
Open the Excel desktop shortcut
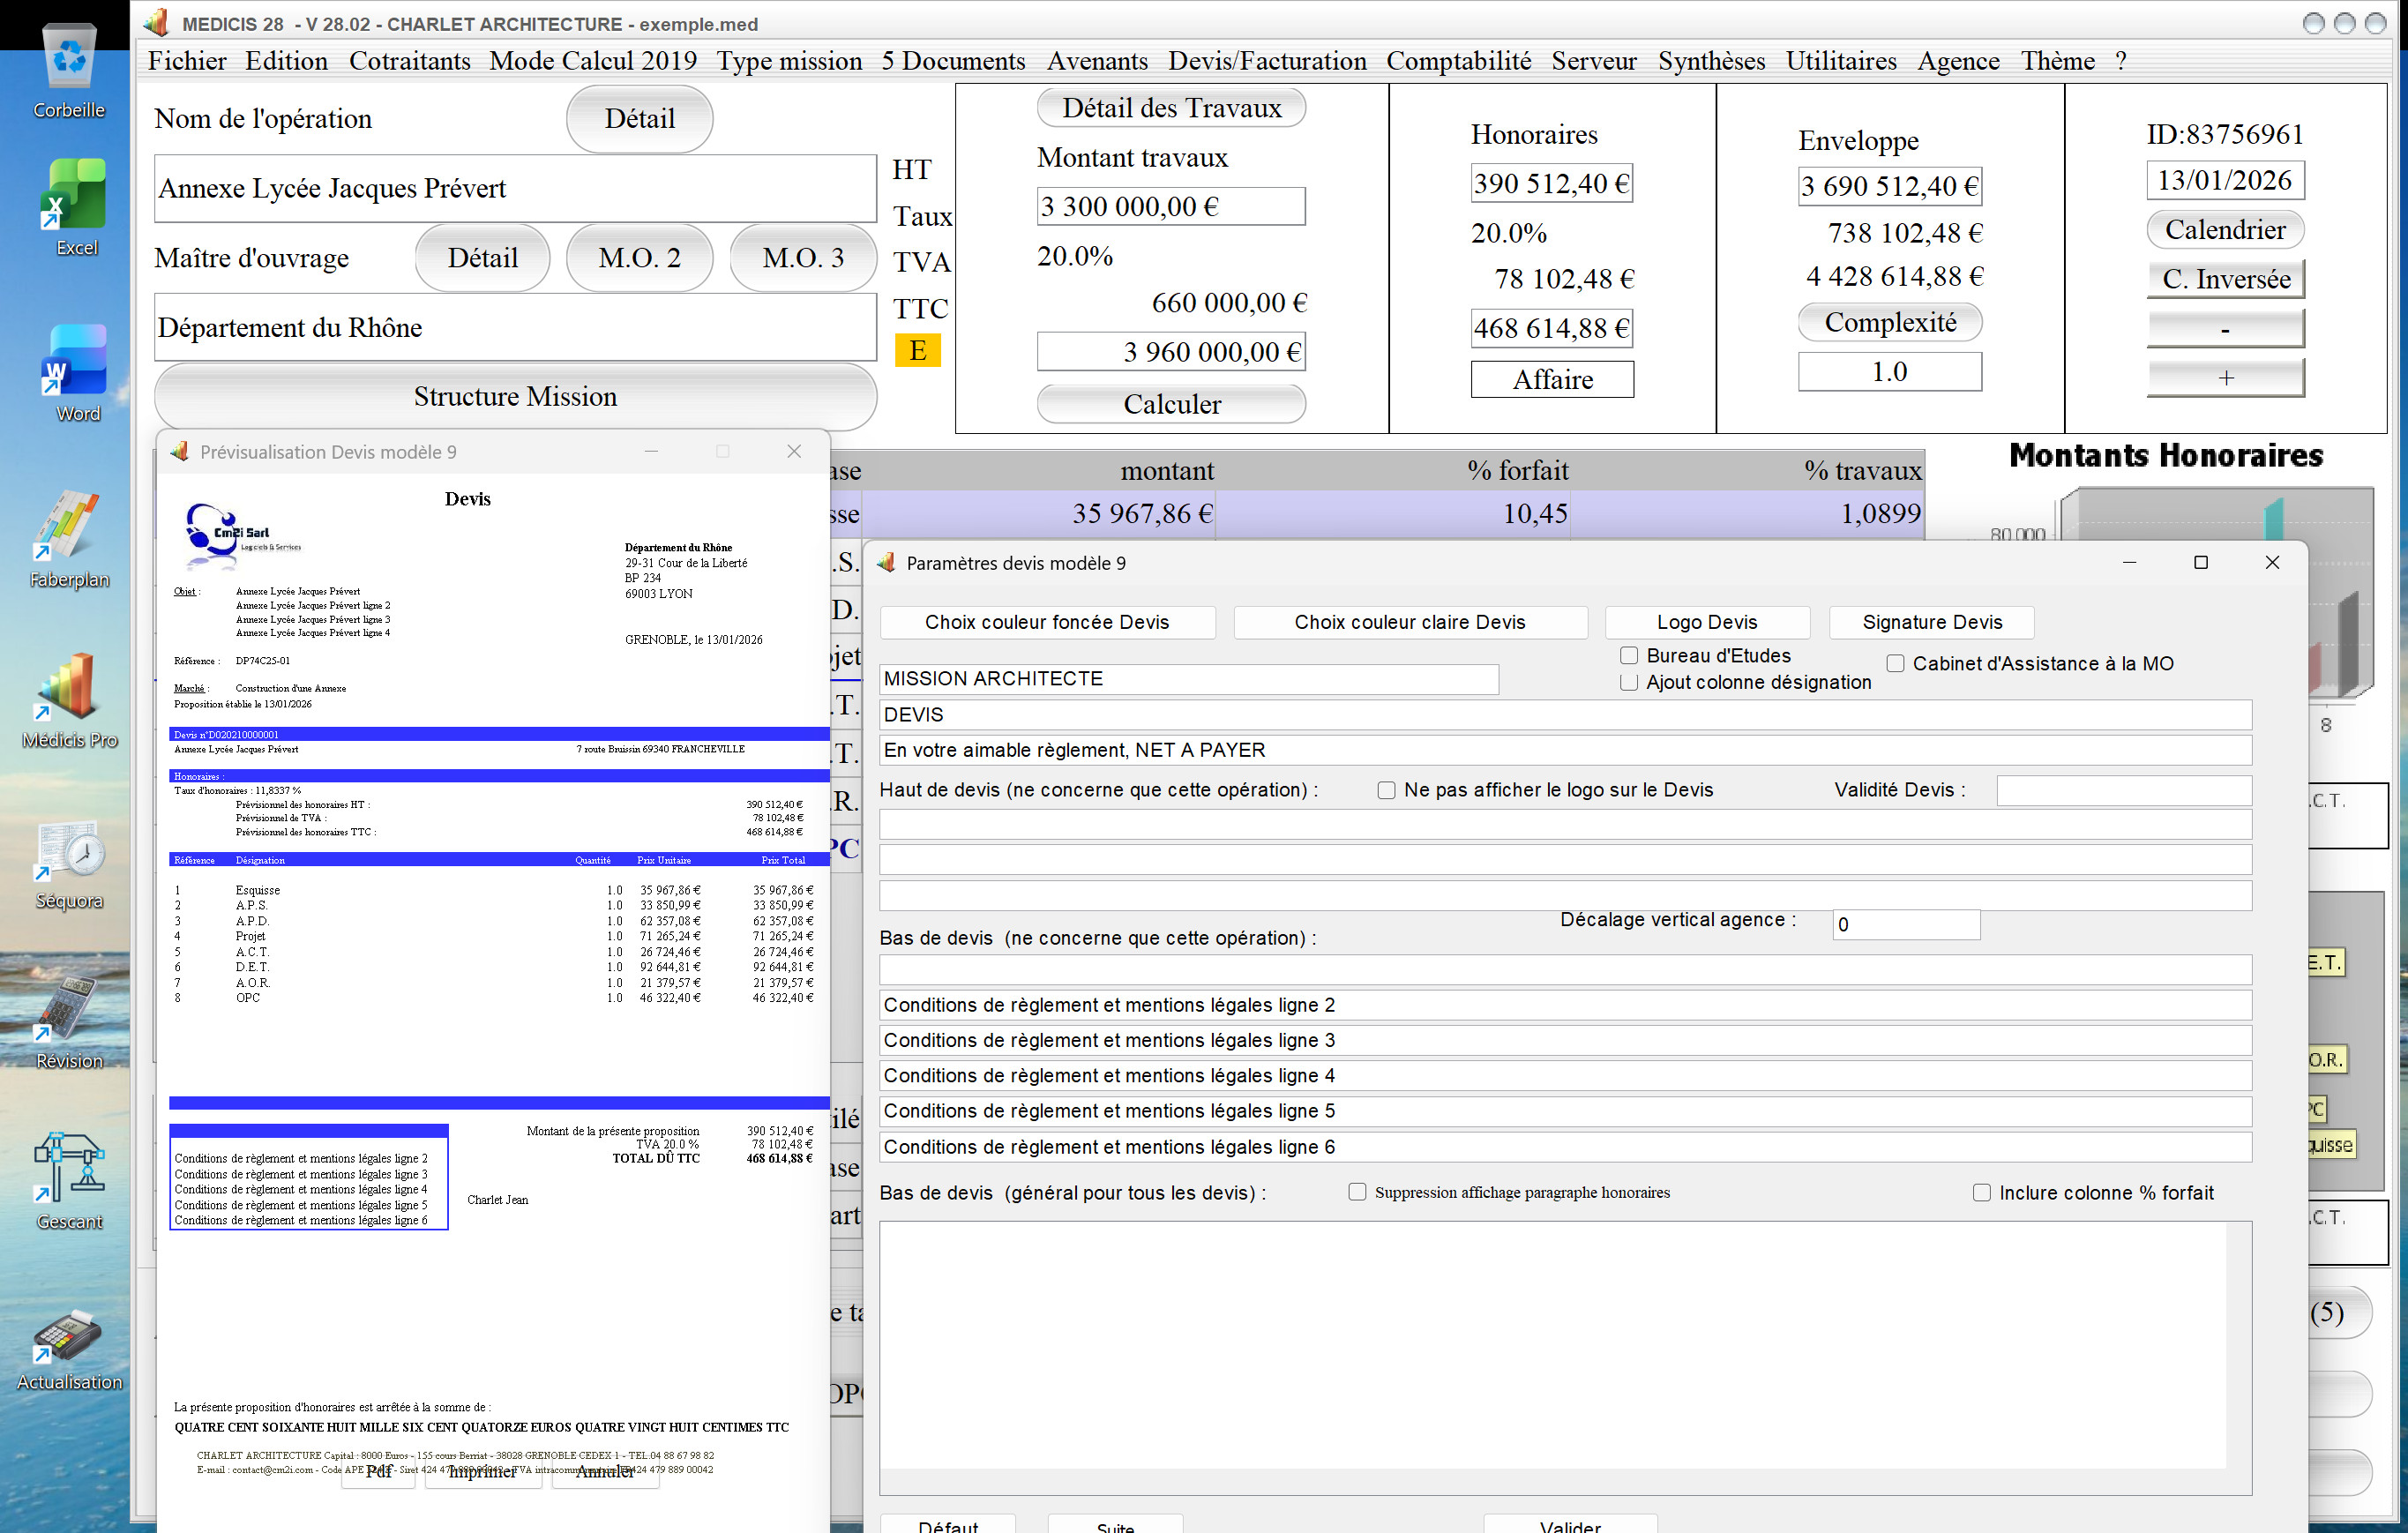[74, 207]
